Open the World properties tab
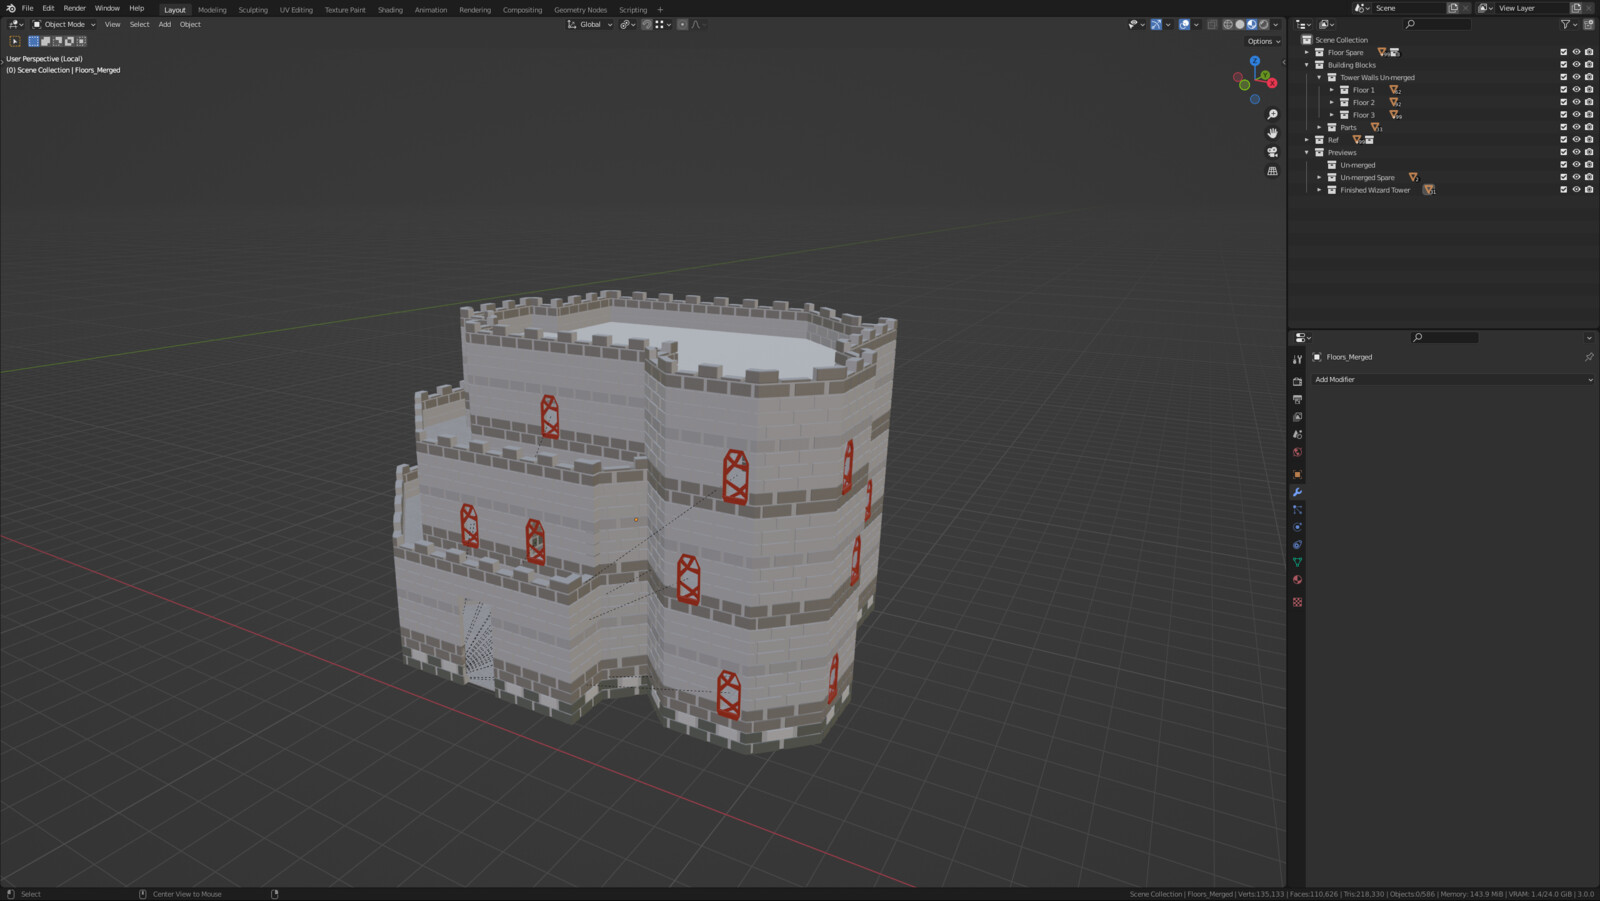1600x901 pixels. 1297,452
